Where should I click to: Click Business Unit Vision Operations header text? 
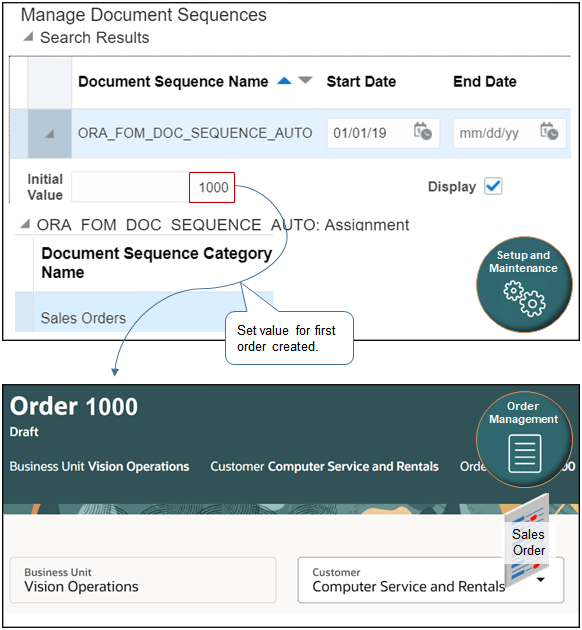click(99, 466)
